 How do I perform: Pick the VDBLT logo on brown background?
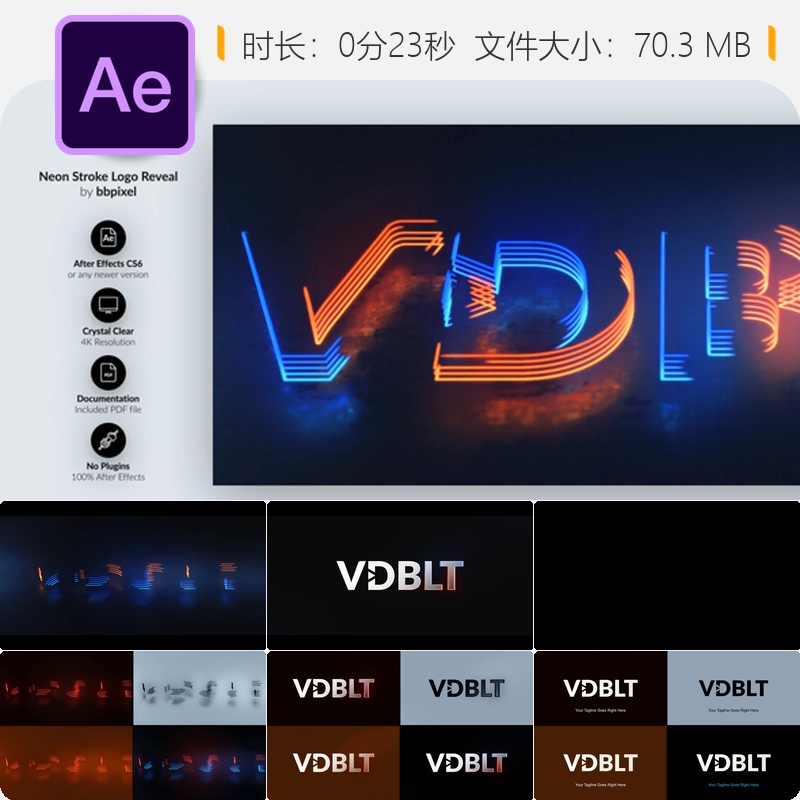334,762
